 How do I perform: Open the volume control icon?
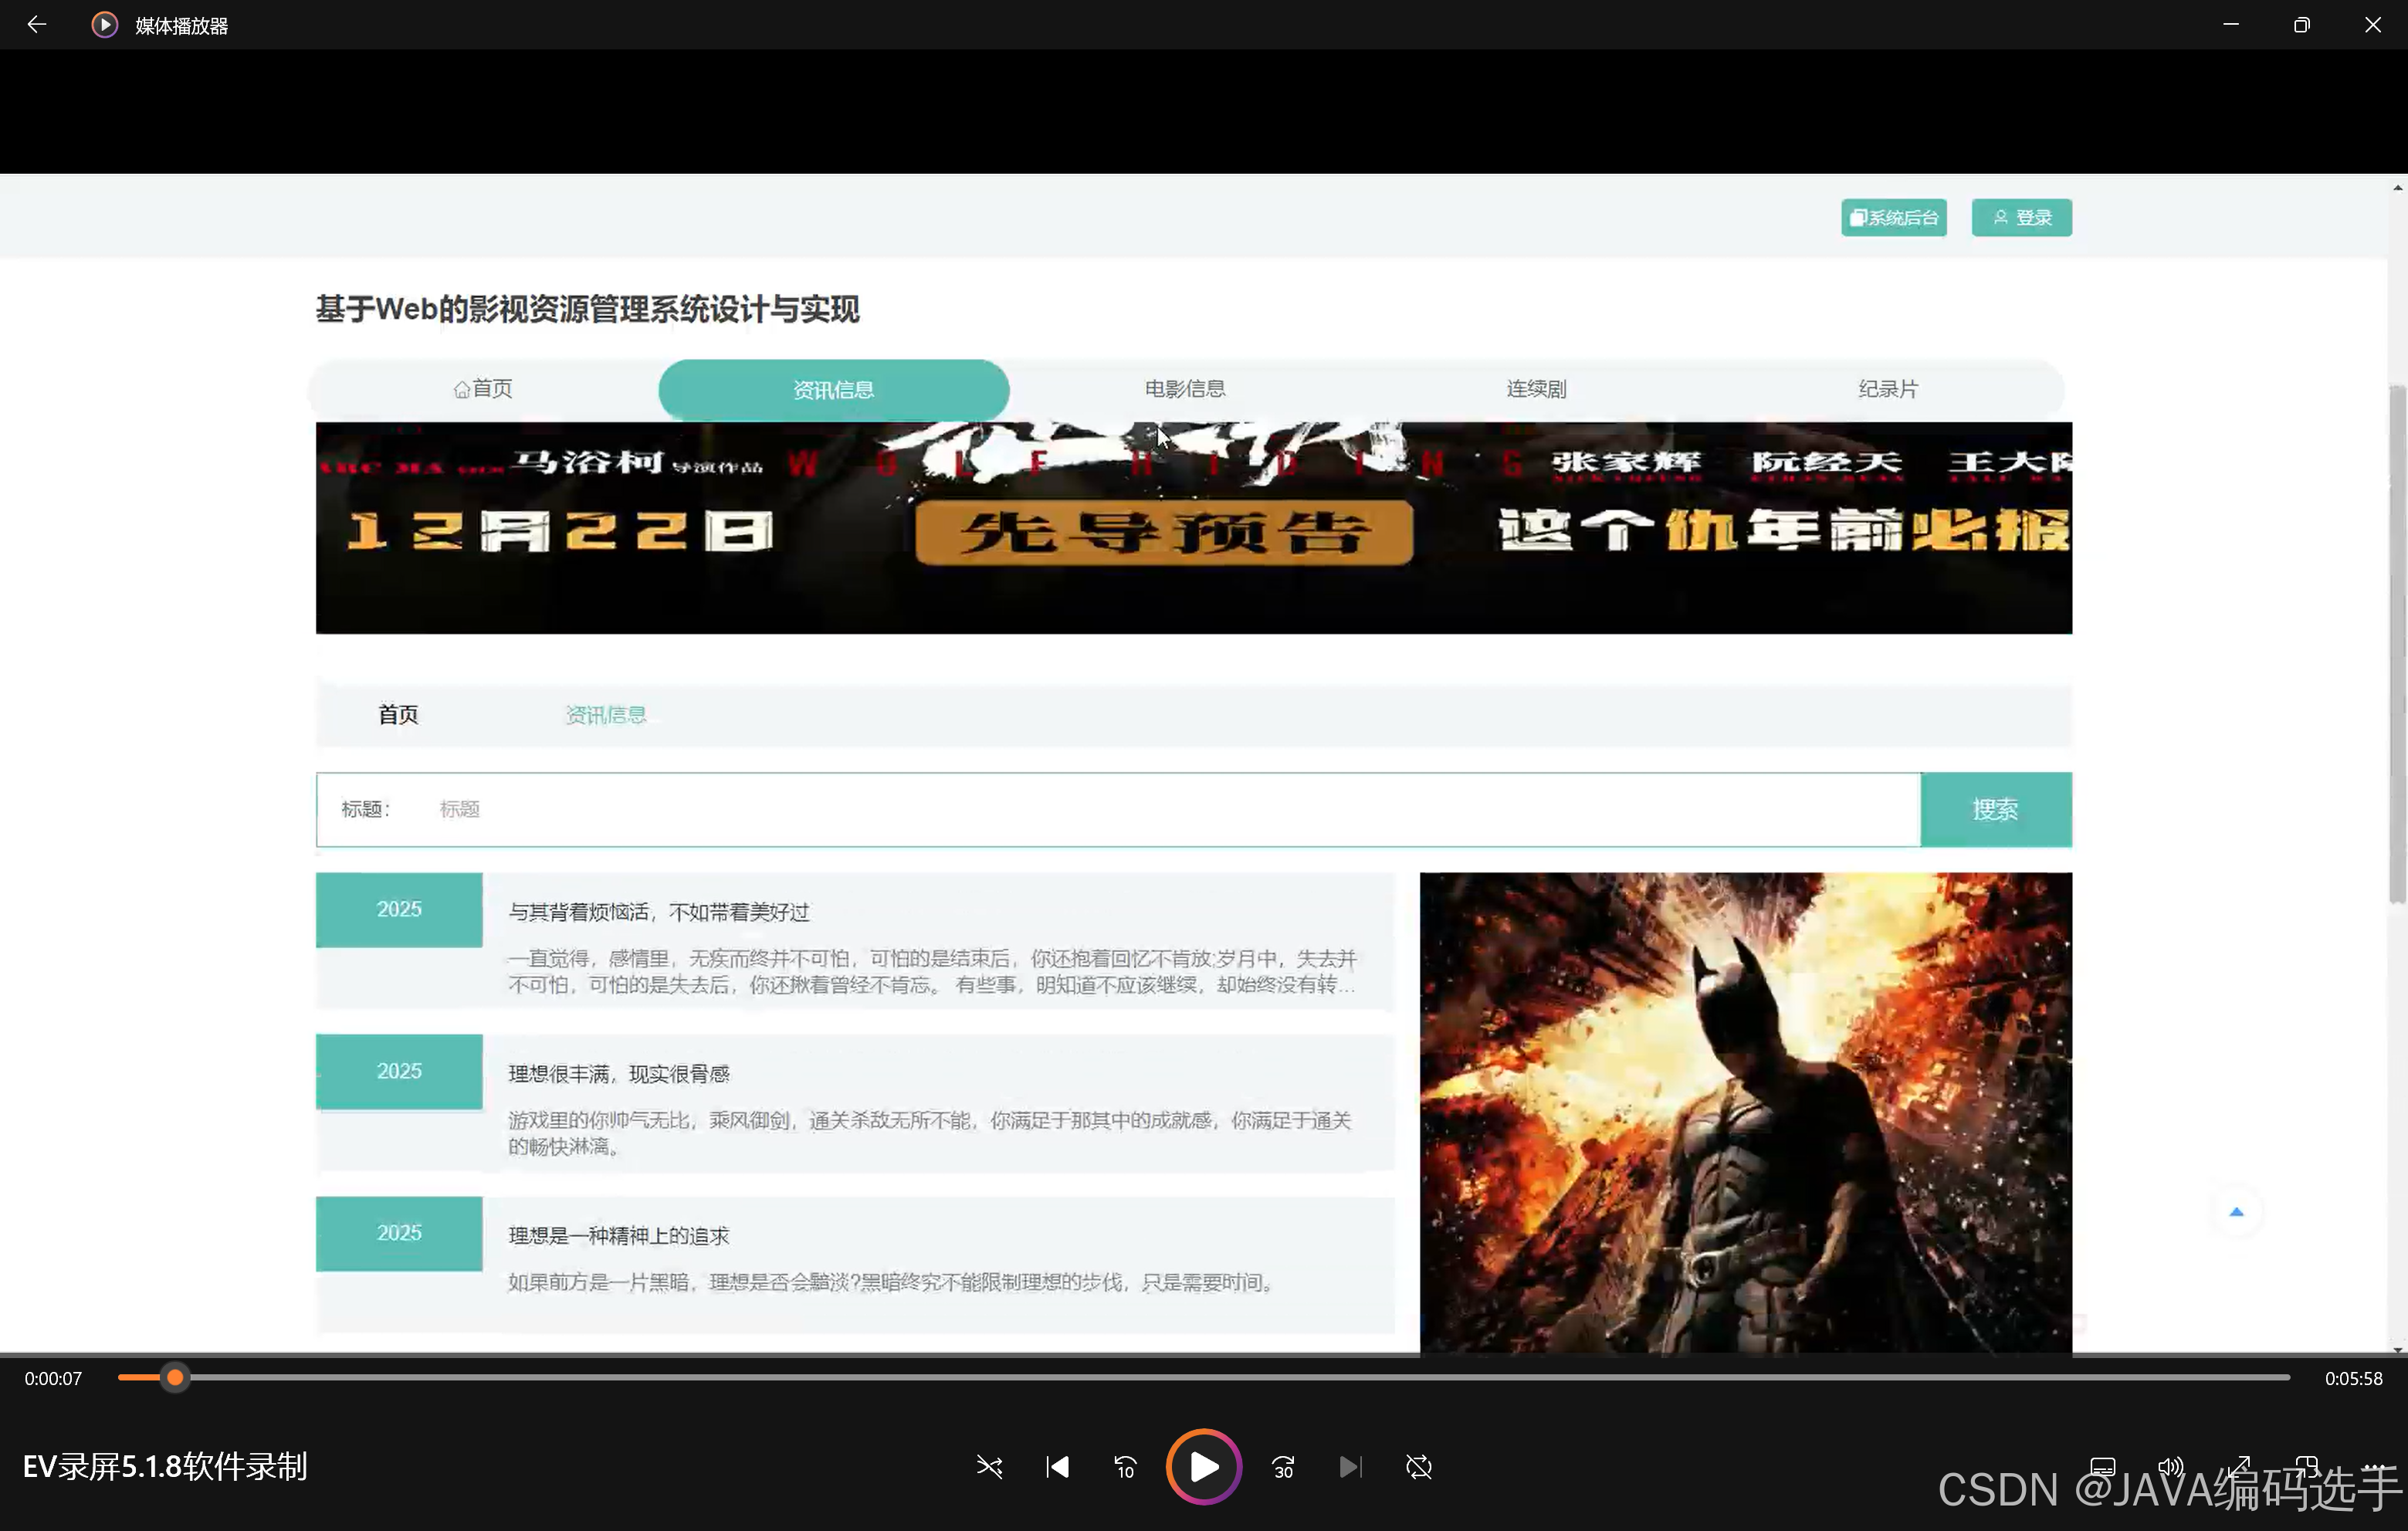[x=2170, y=1466]
